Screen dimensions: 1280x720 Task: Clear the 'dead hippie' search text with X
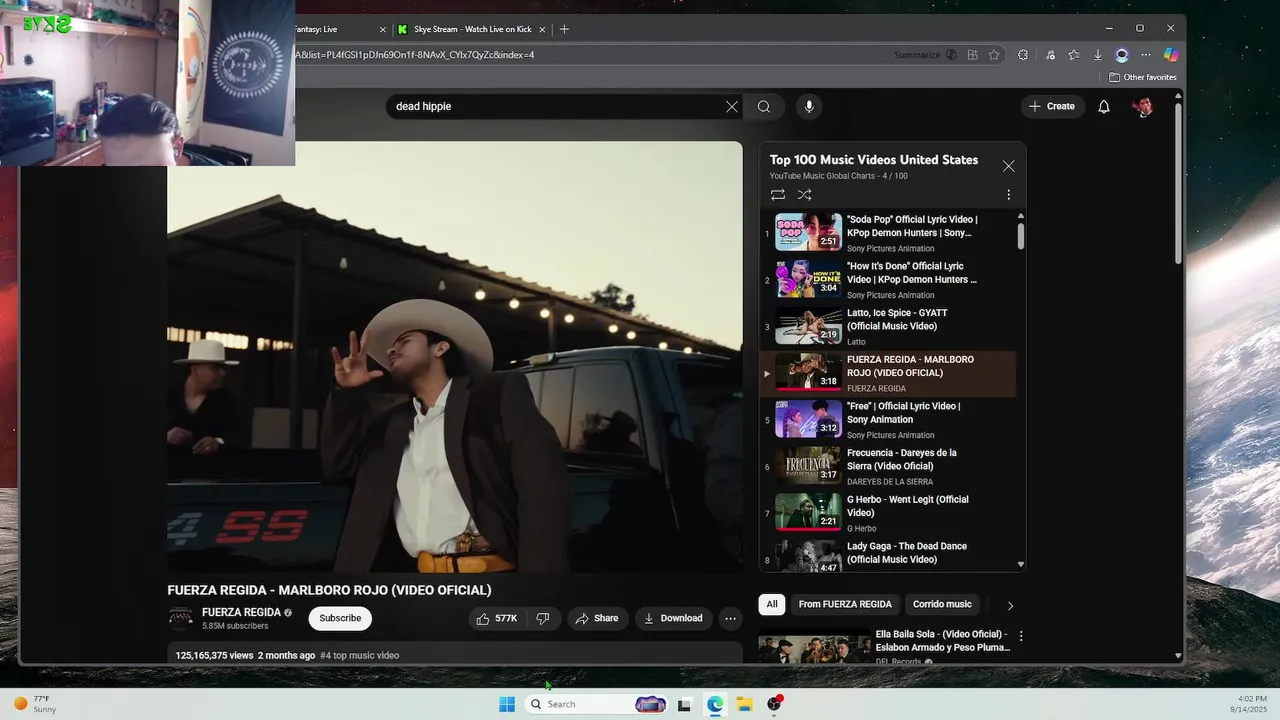pos(732,107)
